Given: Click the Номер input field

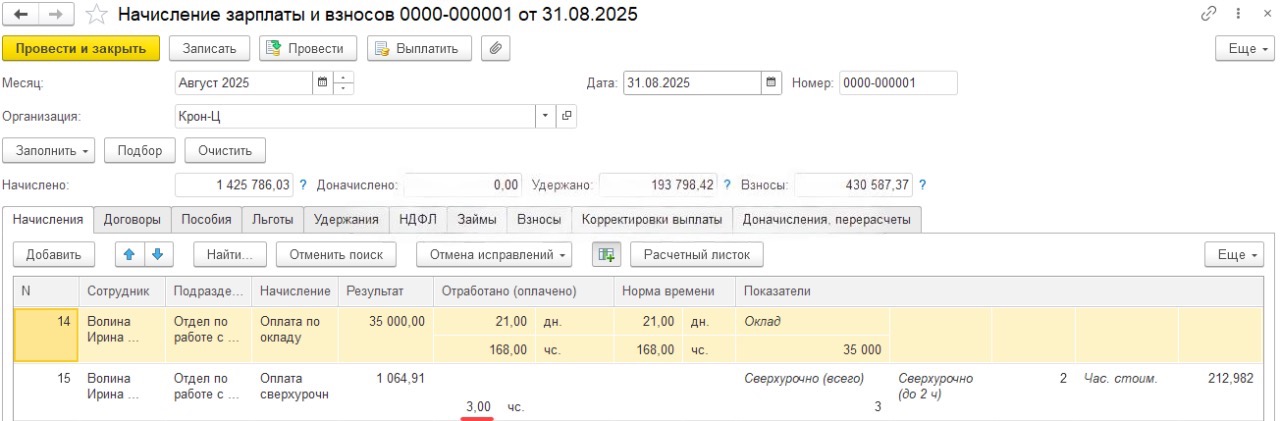Looking at the screenshot, I should click(897, 83).
